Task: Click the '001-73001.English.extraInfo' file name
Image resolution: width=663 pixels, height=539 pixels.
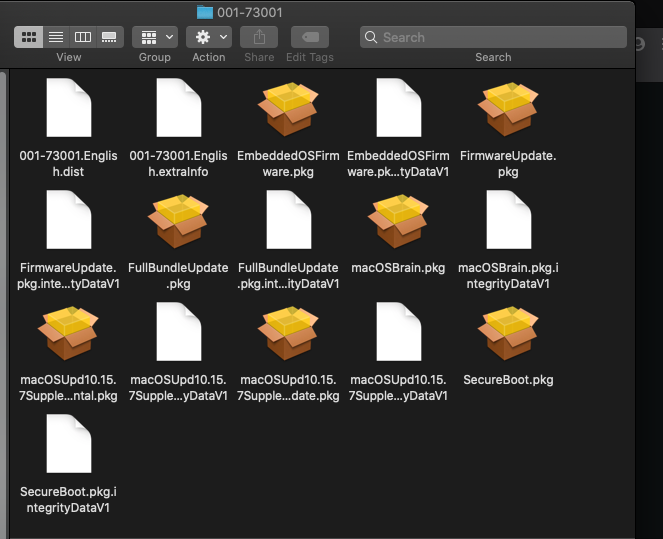Action: [x=178, y=164]
